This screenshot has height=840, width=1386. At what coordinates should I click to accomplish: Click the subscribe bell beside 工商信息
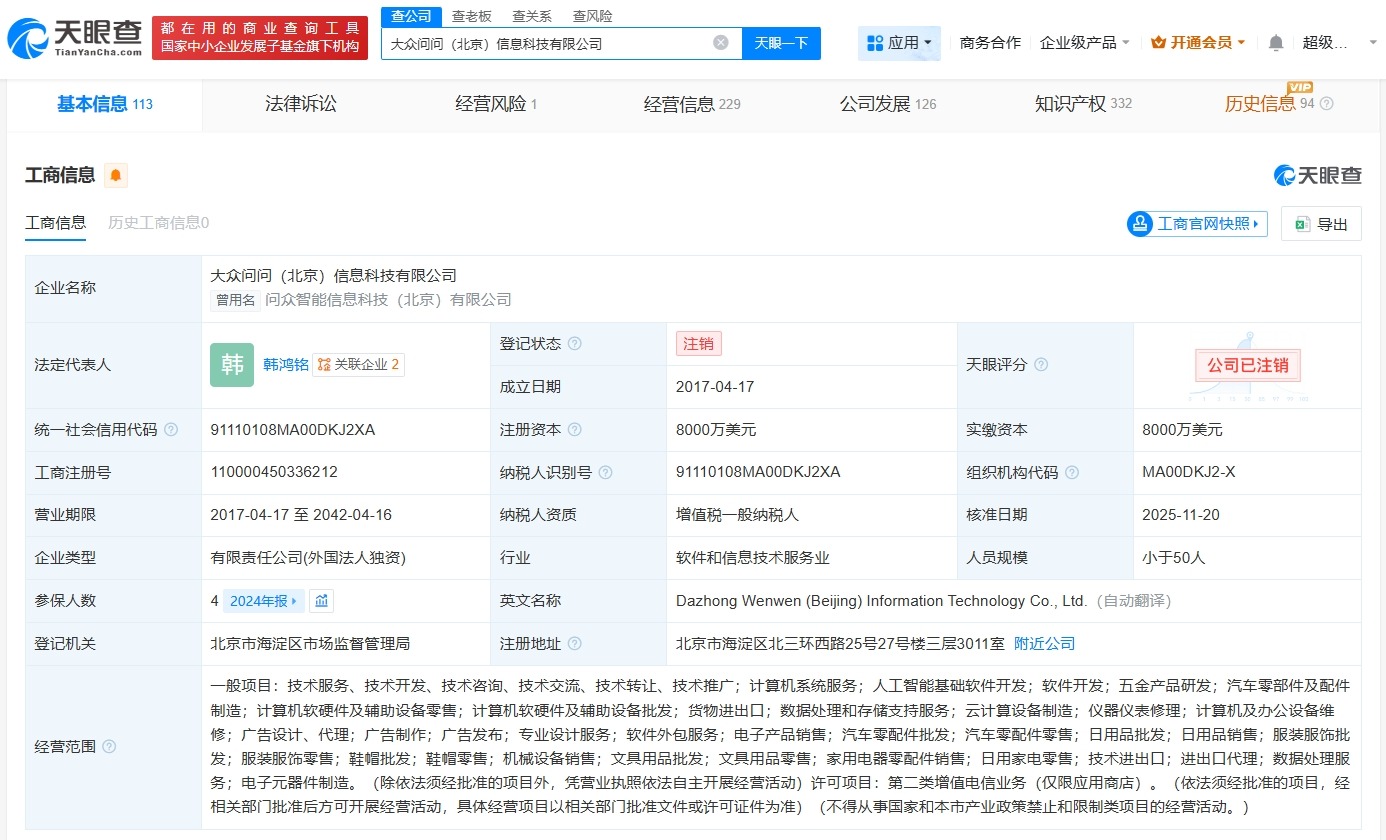click(114, 175)
